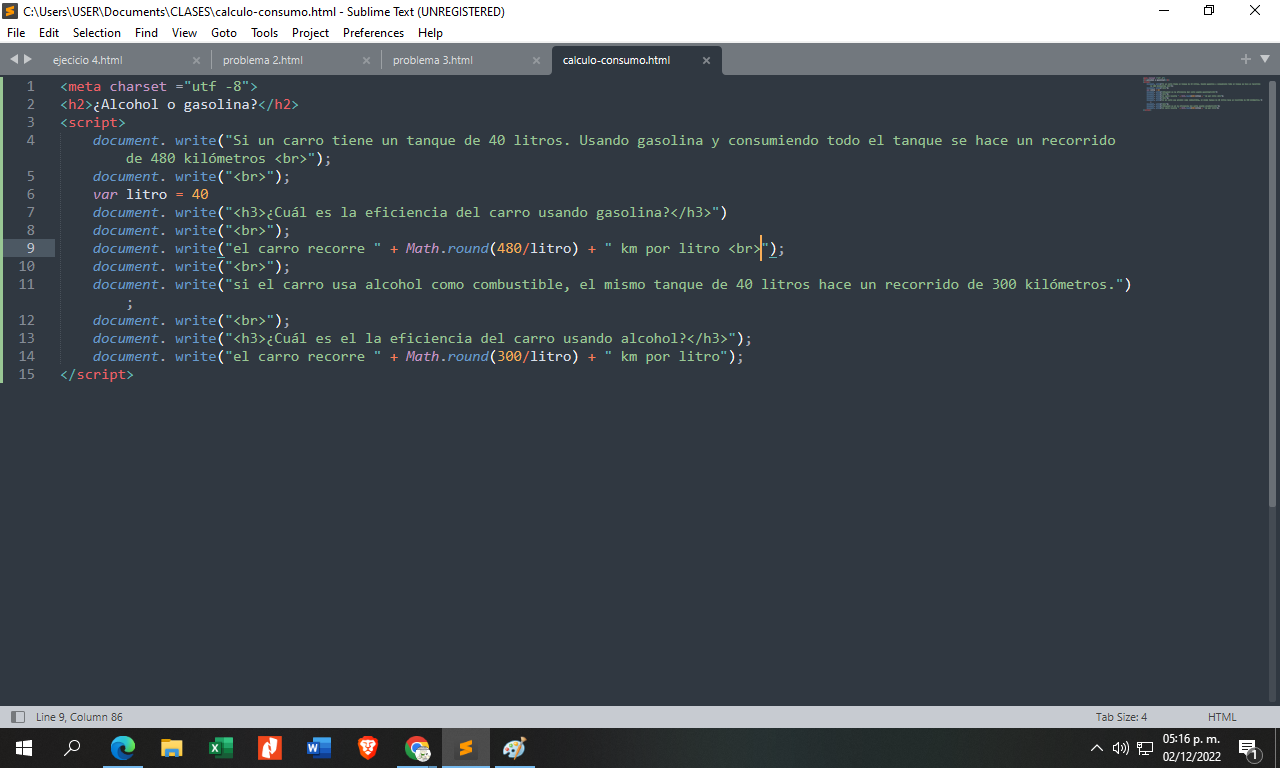Screen dimensions: 1280x768
Task: Click the minimap code preview
Action: pyautogui.click(x=1202, y=94)
